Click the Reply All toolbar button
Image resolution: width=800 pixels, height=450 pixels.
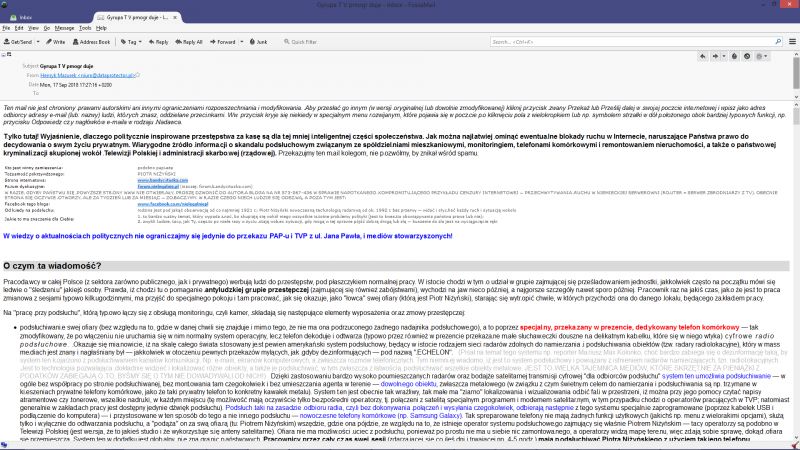tap(189, 42)
